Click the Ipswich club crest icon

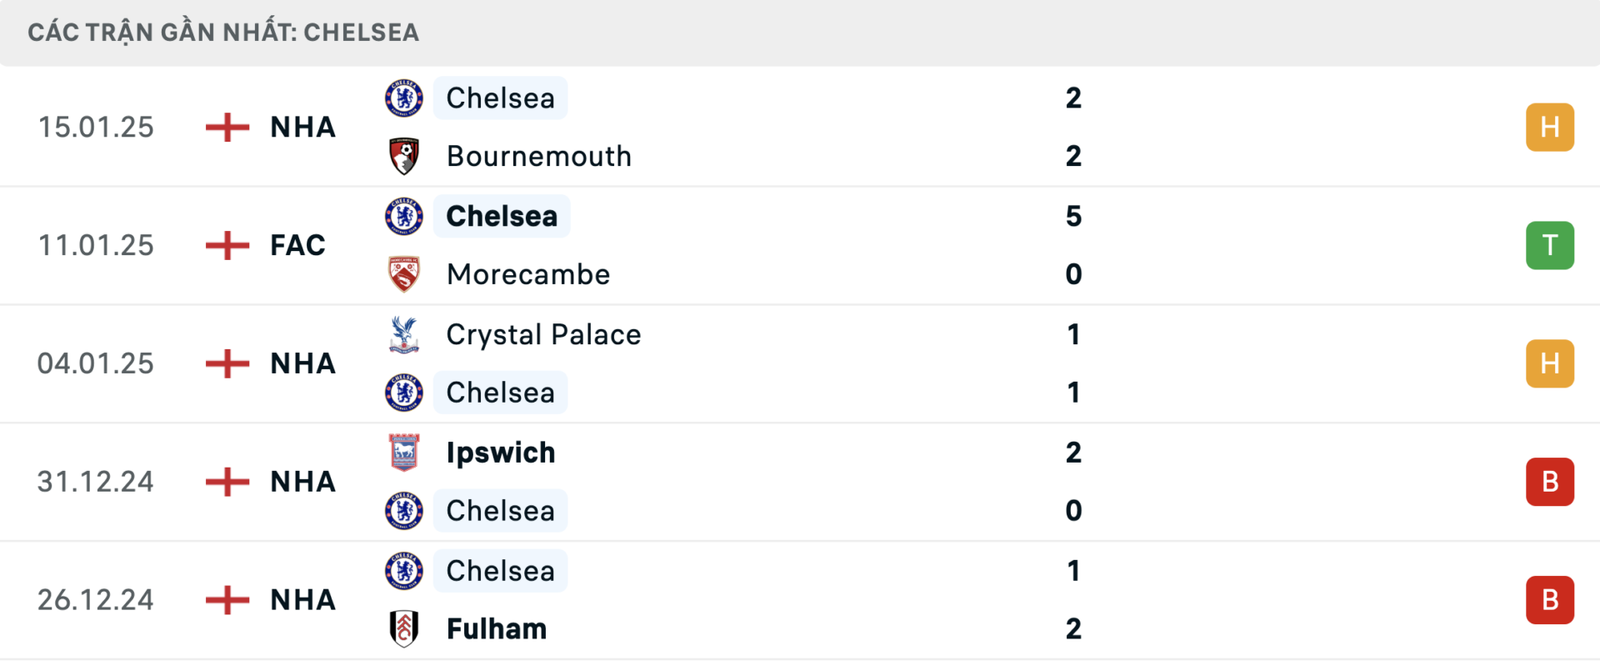click(x=404, y=452)
